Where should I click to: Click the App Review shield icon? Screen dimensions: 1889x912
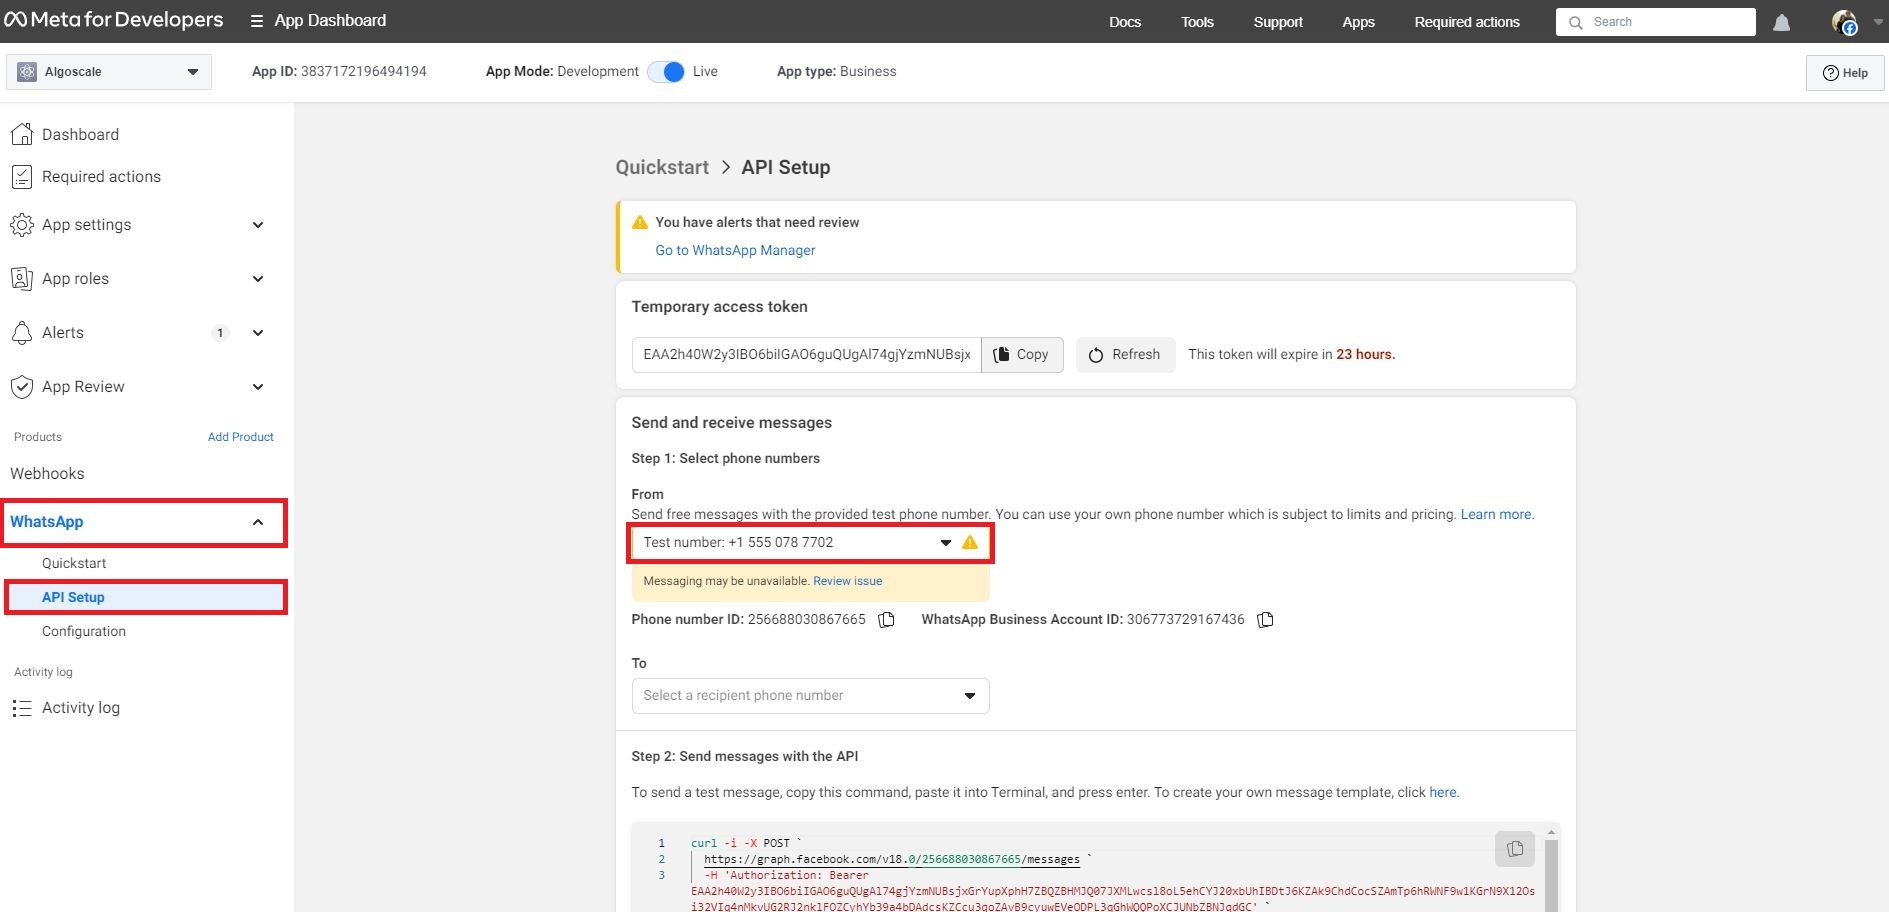[22, 387]
